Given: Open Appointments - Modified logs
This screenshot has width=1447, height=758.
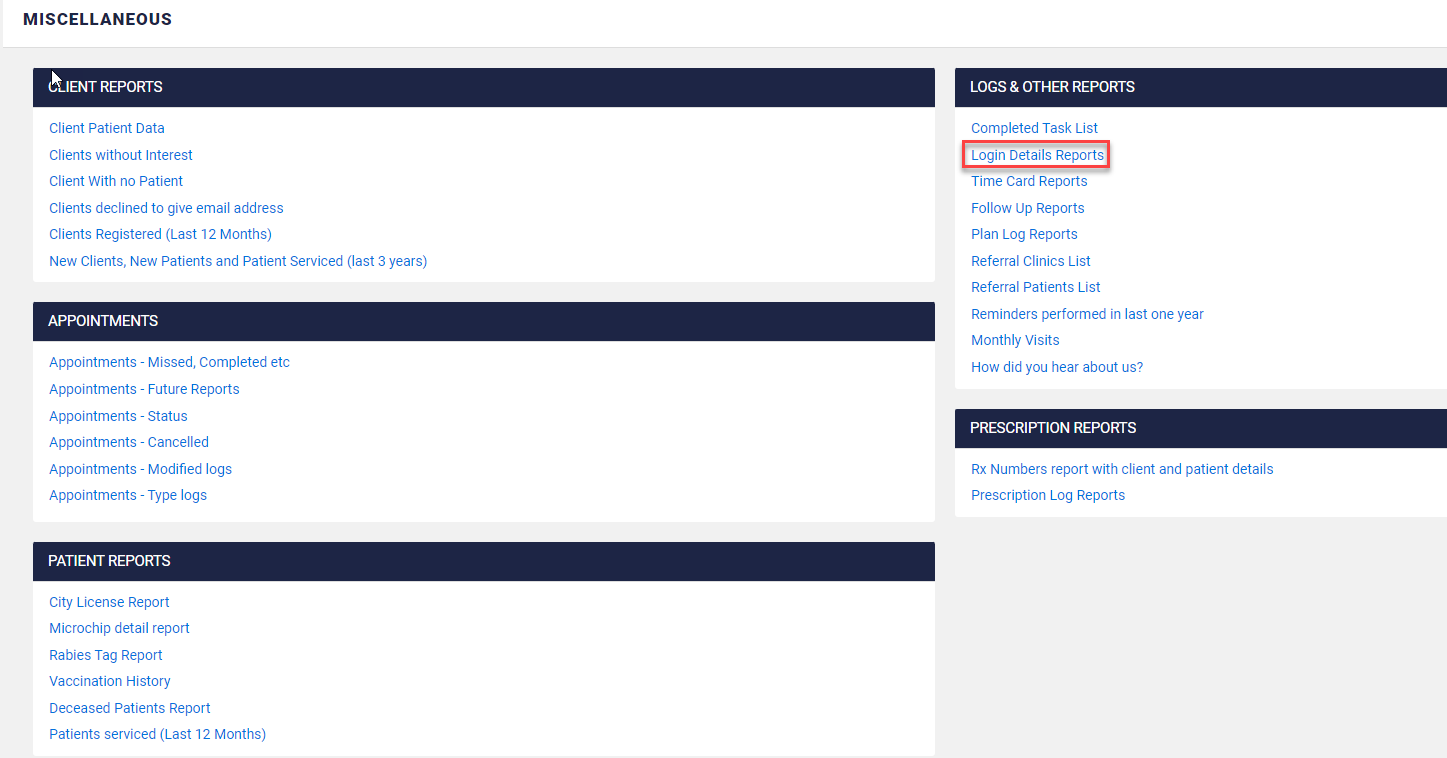Looking at the screenshot, I should [x=140, y=469].
